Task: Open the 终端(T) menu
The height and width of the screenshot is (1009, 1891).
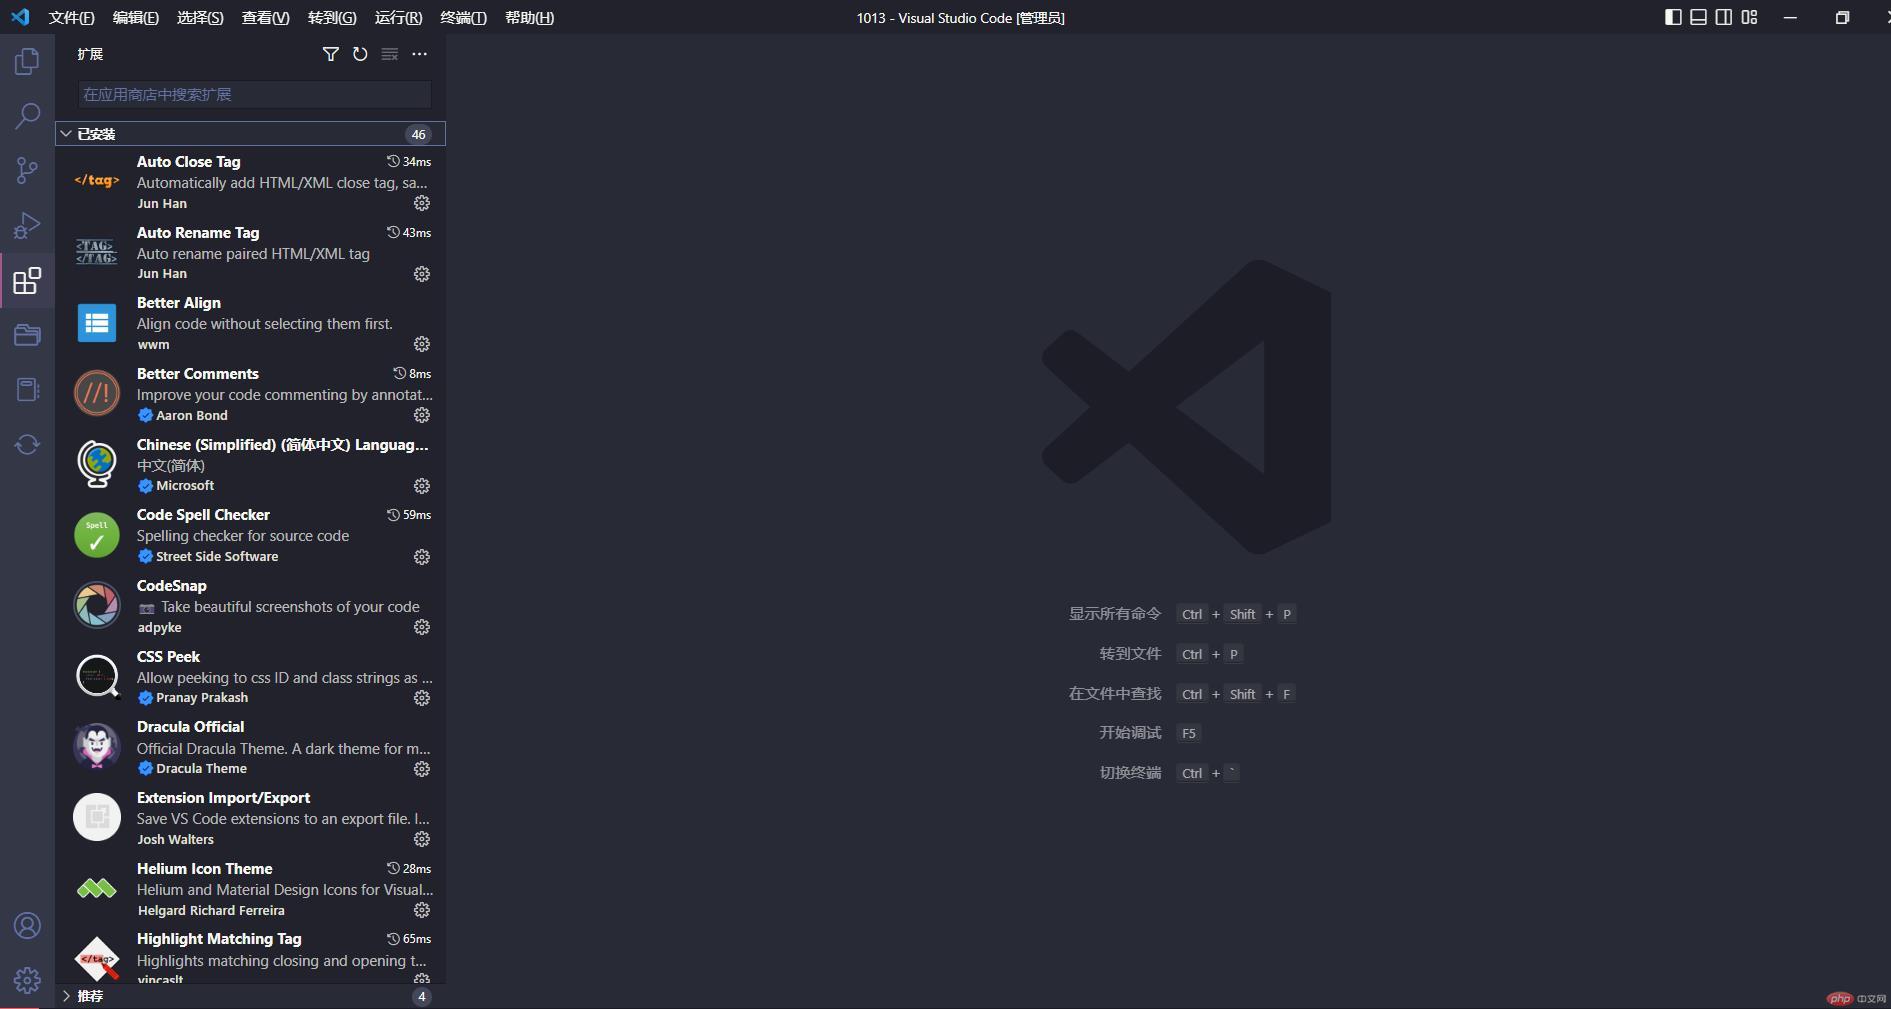Action: 463,18
